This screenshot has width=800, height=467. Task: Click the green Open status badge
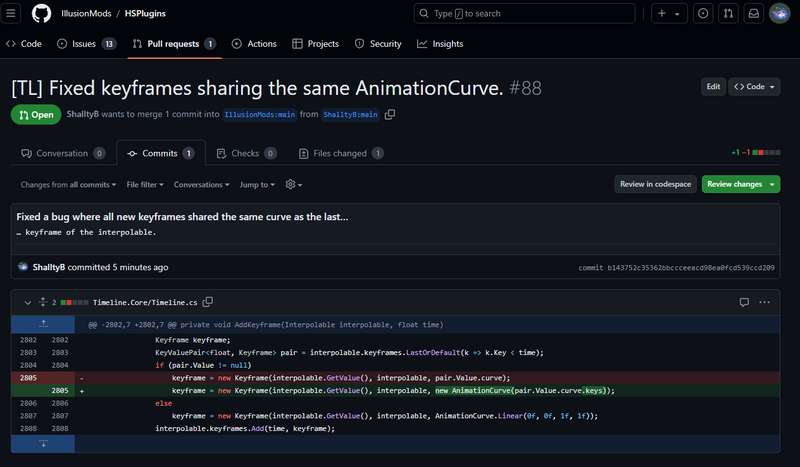click(36, 115)
